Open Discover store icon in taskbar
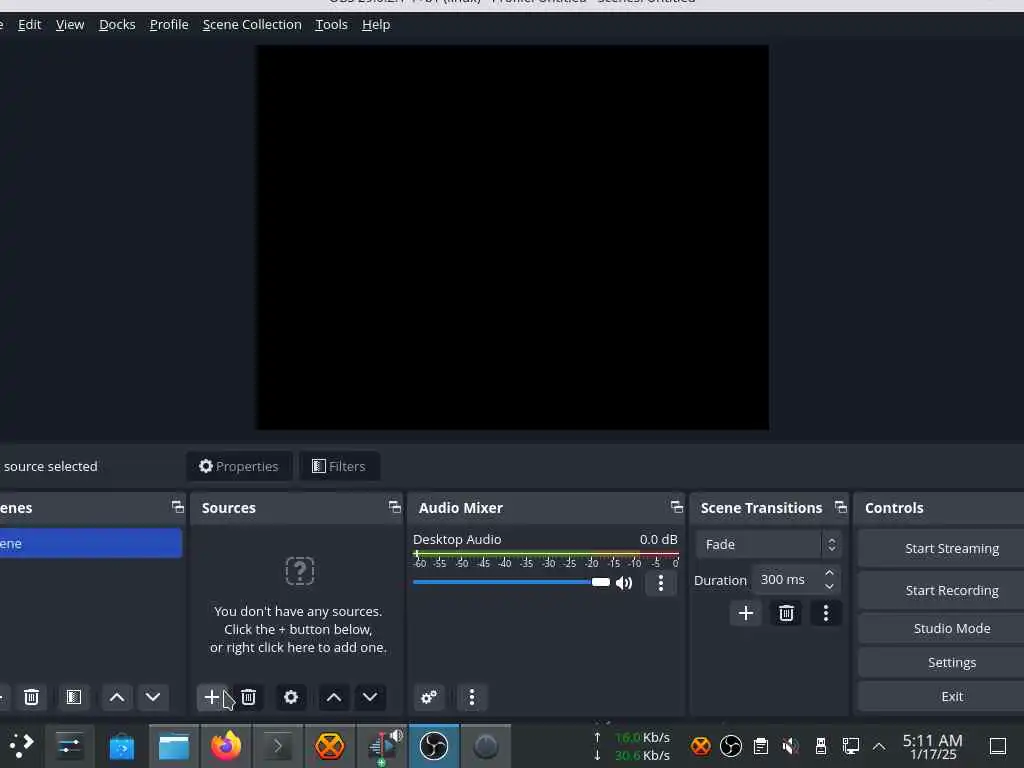 point(121,745)
